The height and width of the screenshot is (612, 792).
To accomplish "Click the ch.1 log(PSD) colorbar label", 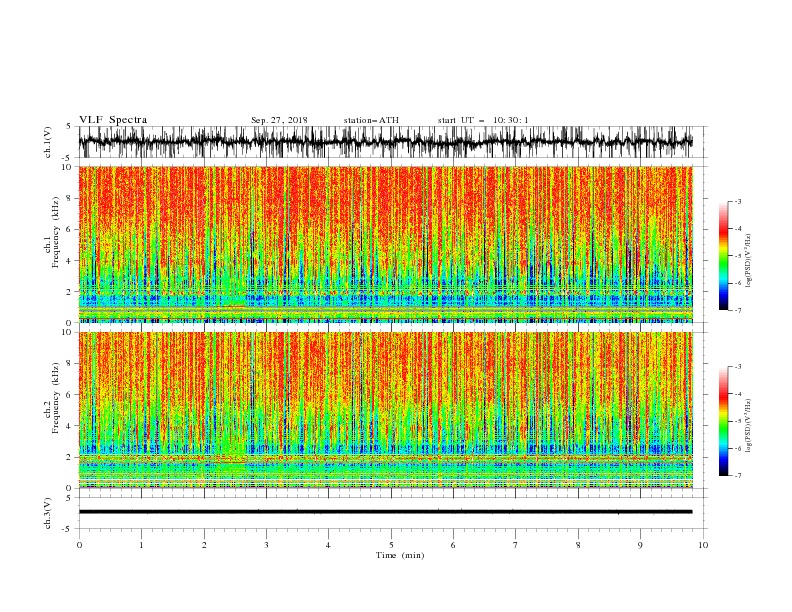I will pos(749,261).
